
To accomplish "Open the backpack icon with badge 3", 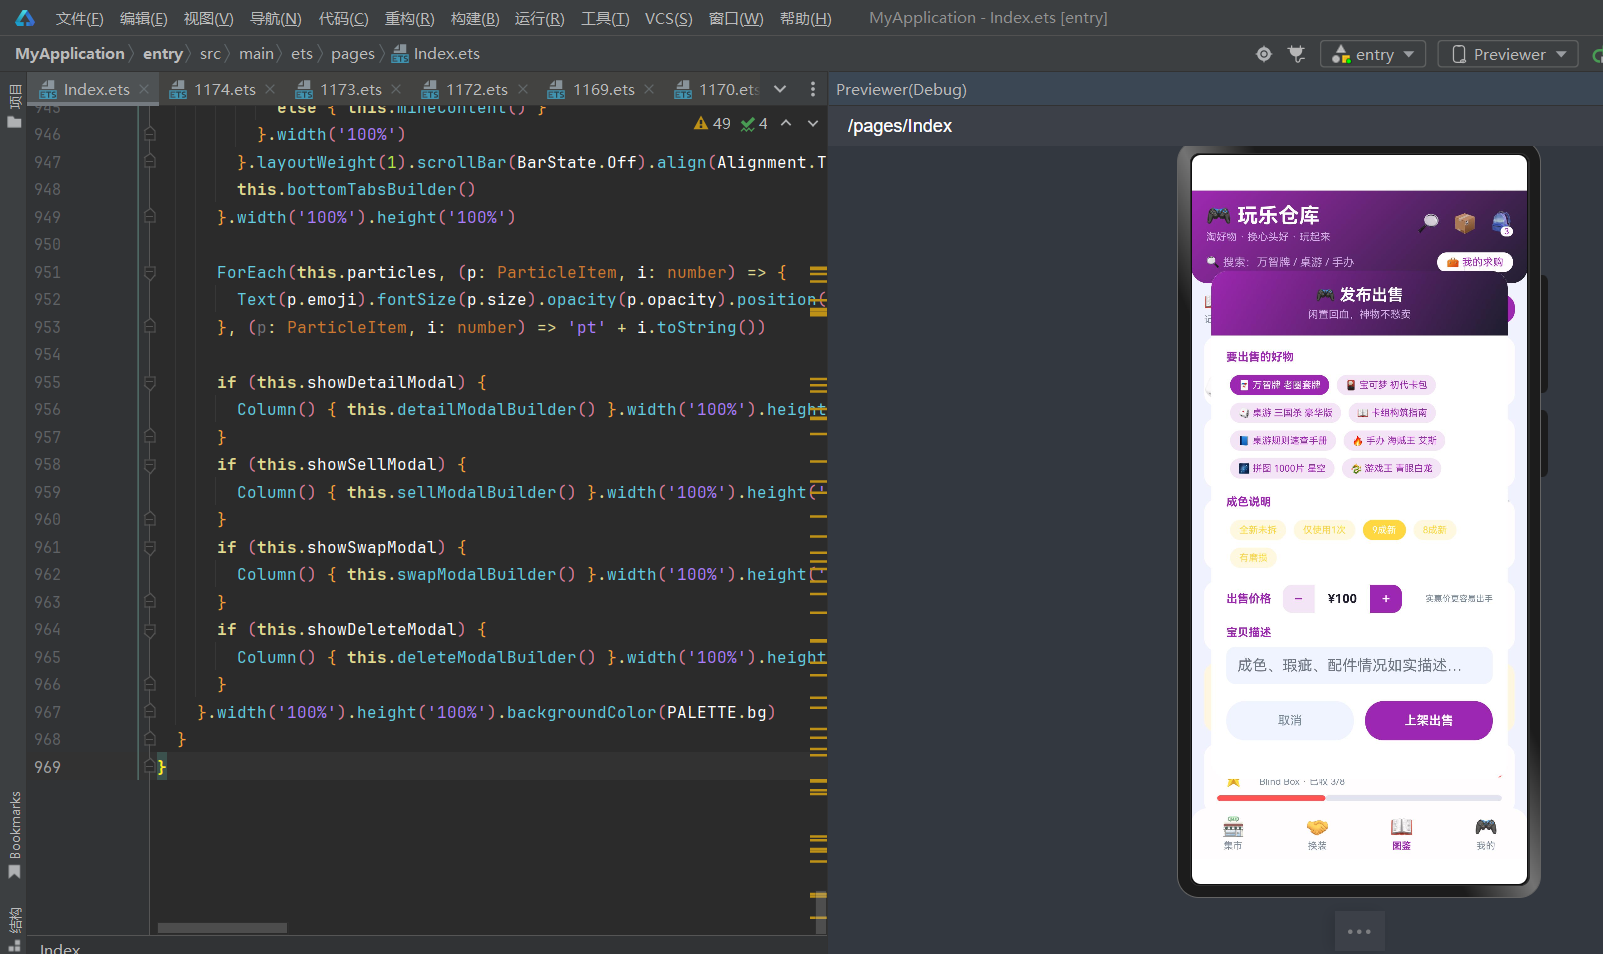I will (1501, 222).
